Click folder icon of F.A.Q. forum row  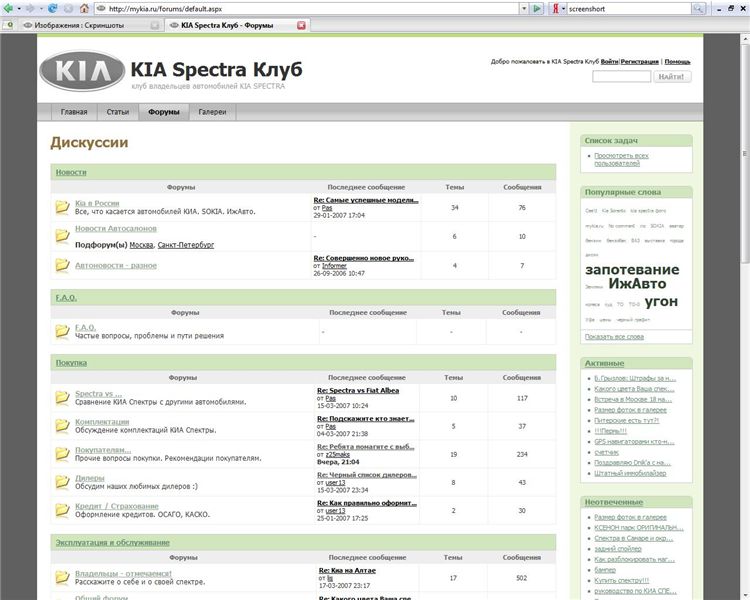click(x=62, y=331)
